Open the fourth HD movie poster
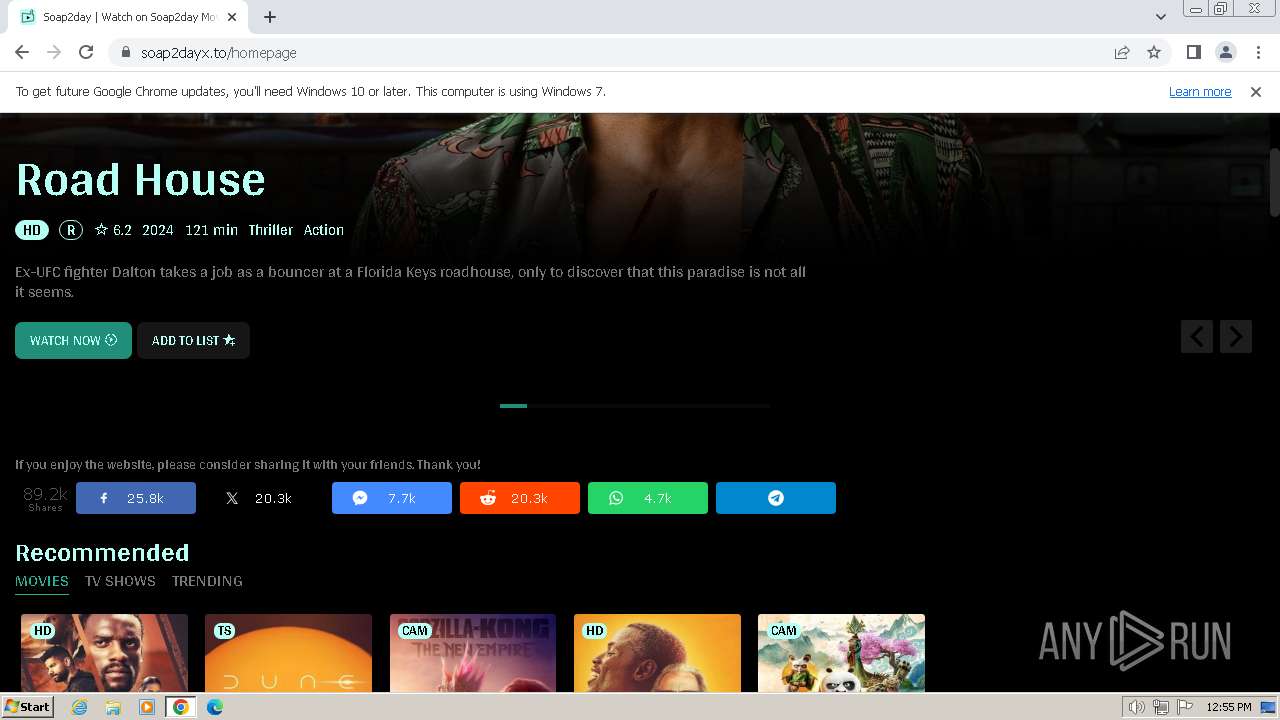The height and width of the screenshot is (720, 1280). click(x=657, y=653)
